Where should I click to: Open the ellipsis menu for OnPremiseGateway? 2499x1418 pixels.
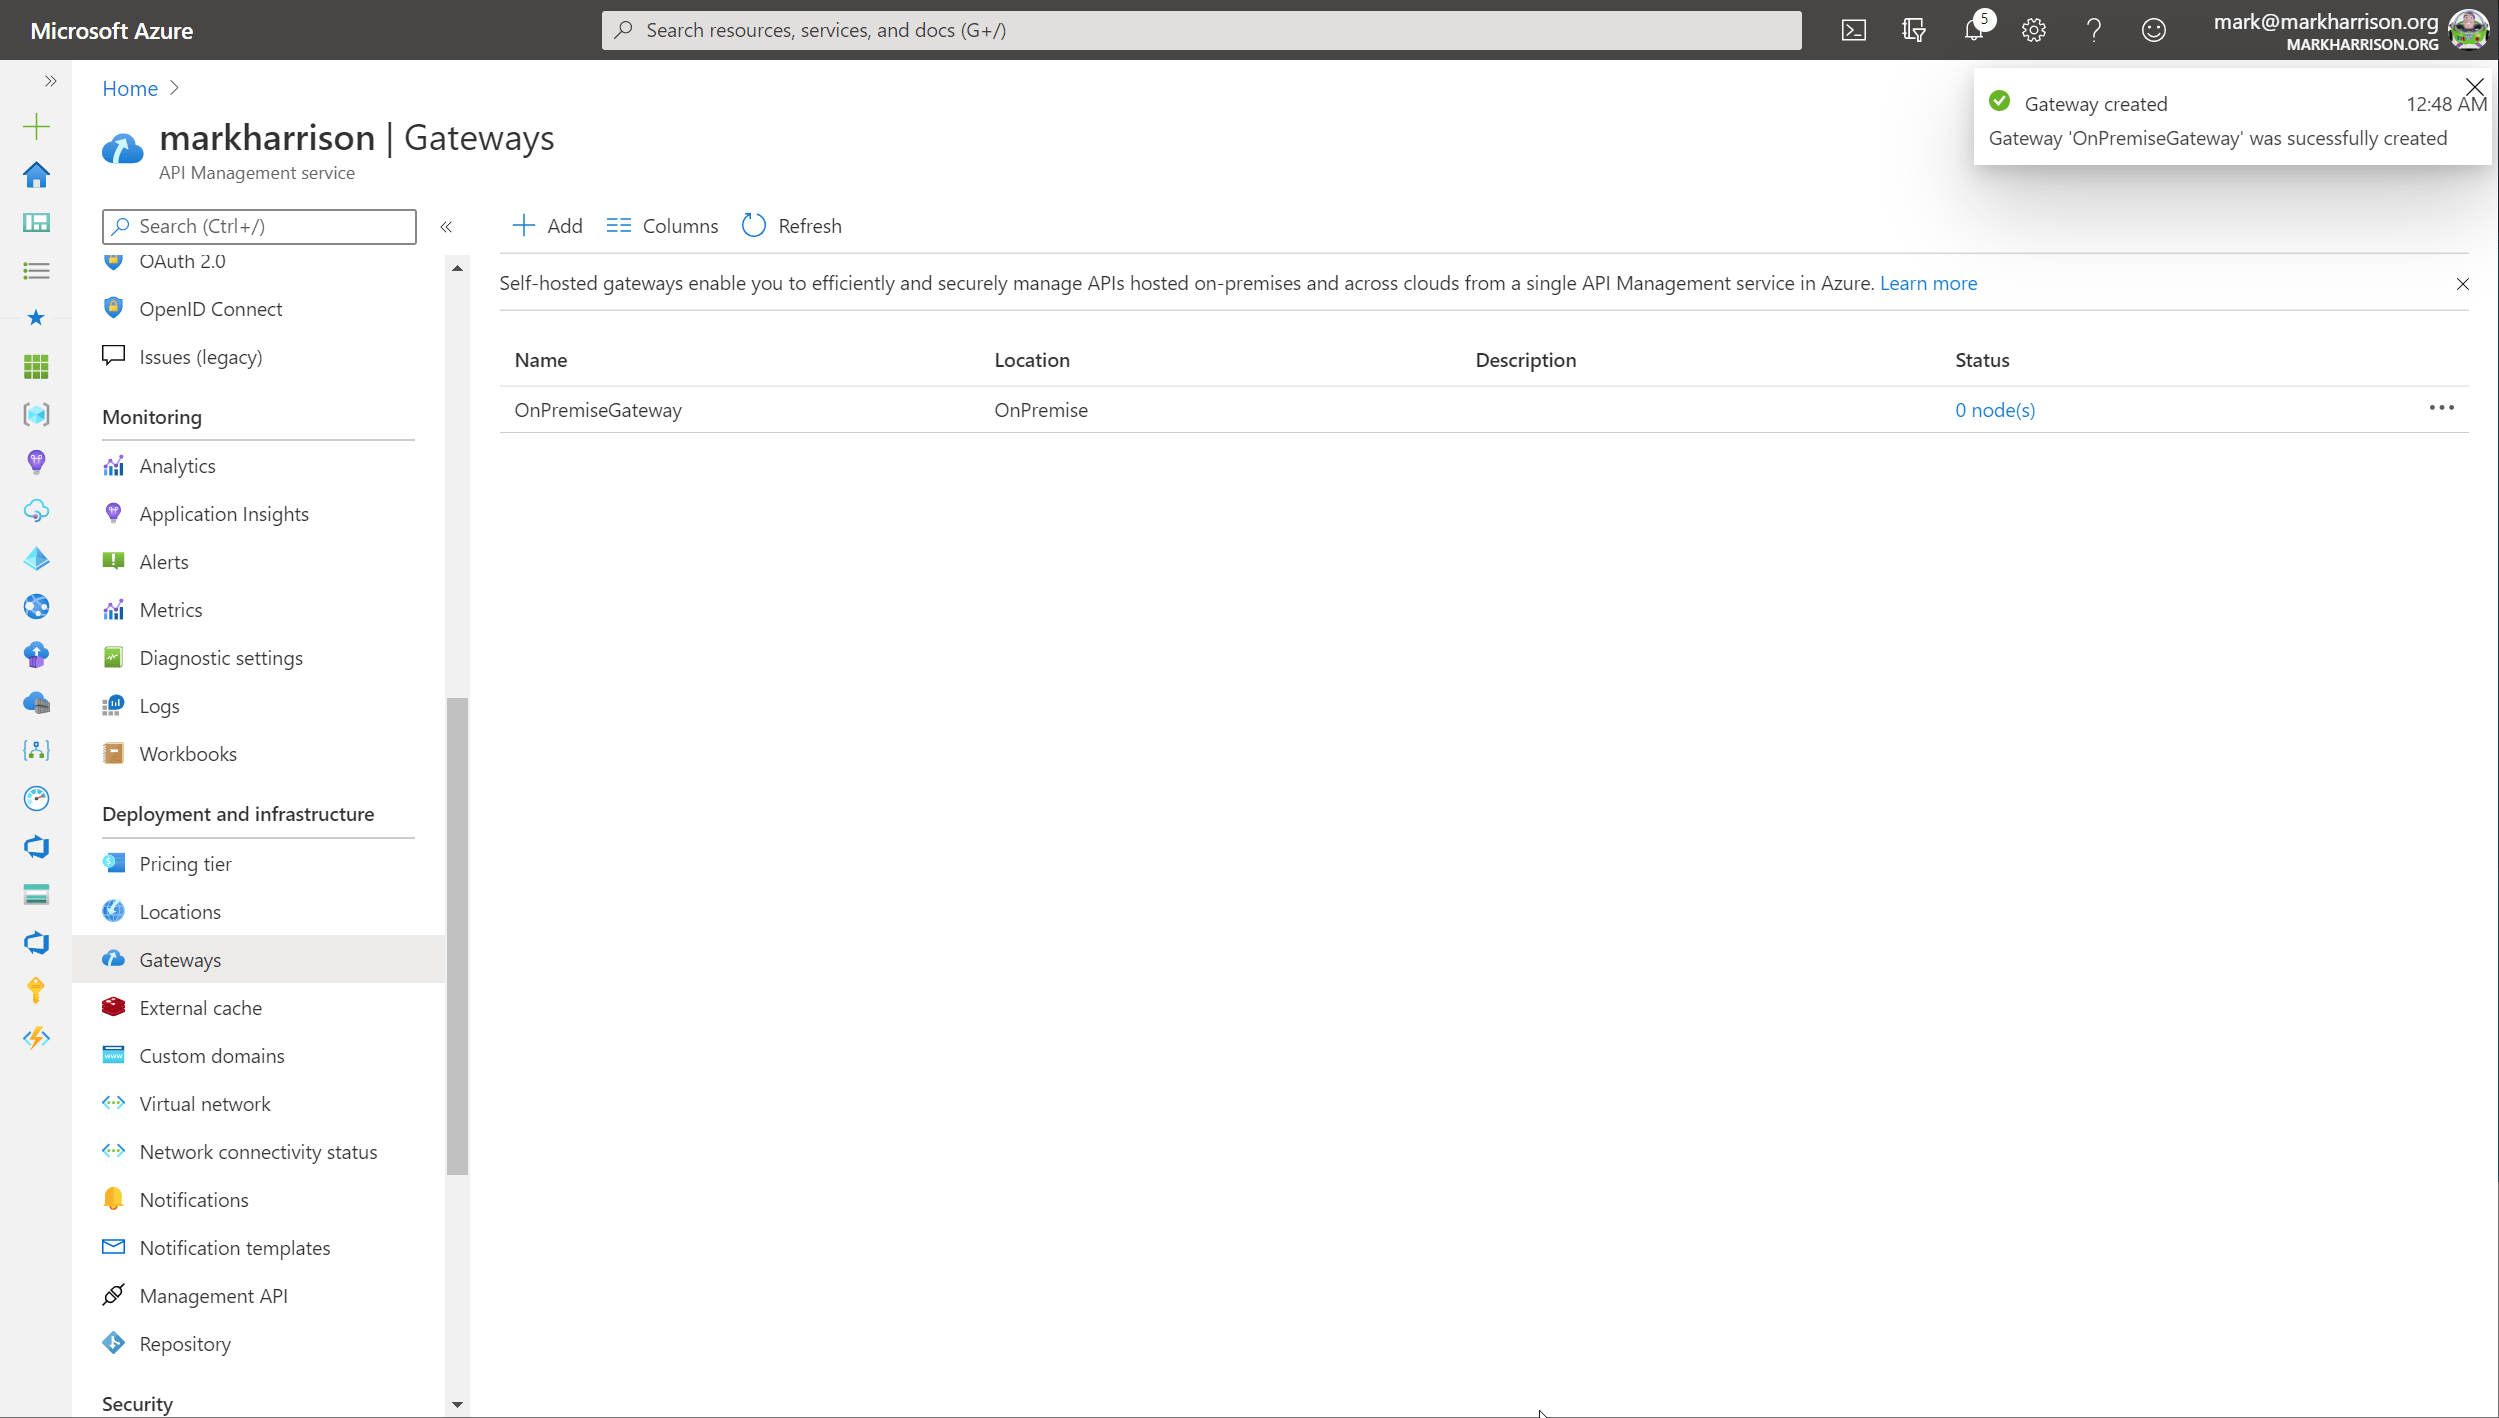pyautogui.click(x=2441, y=408)
